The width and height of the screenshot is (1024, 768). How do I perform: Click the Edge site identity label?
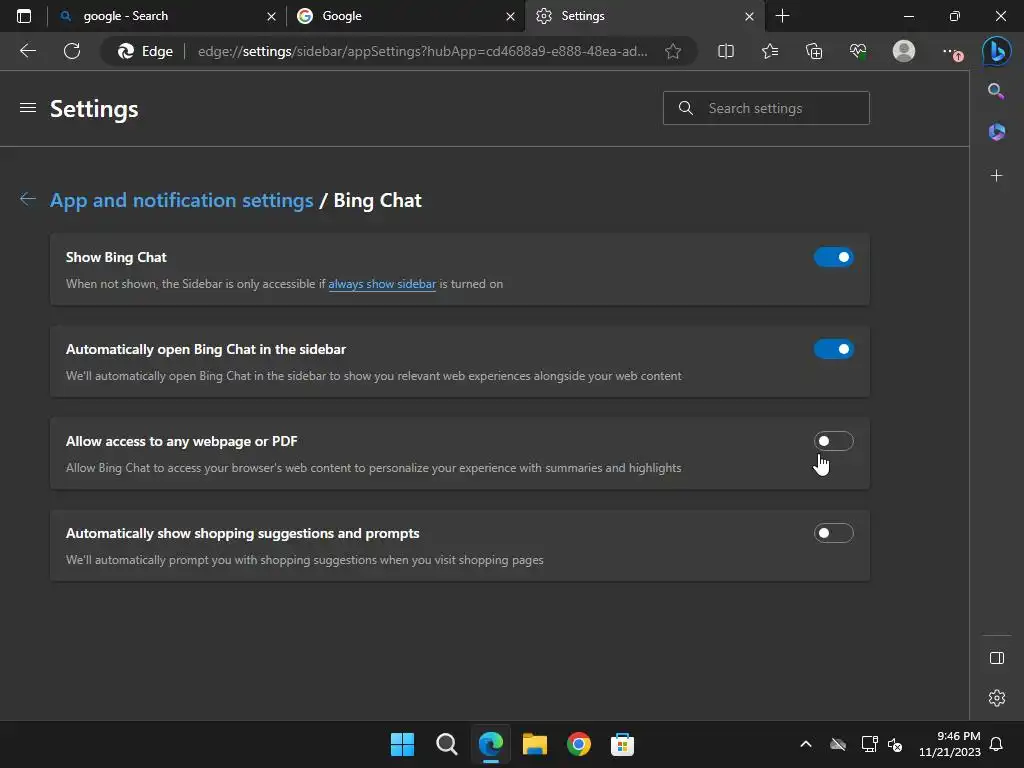145,51
